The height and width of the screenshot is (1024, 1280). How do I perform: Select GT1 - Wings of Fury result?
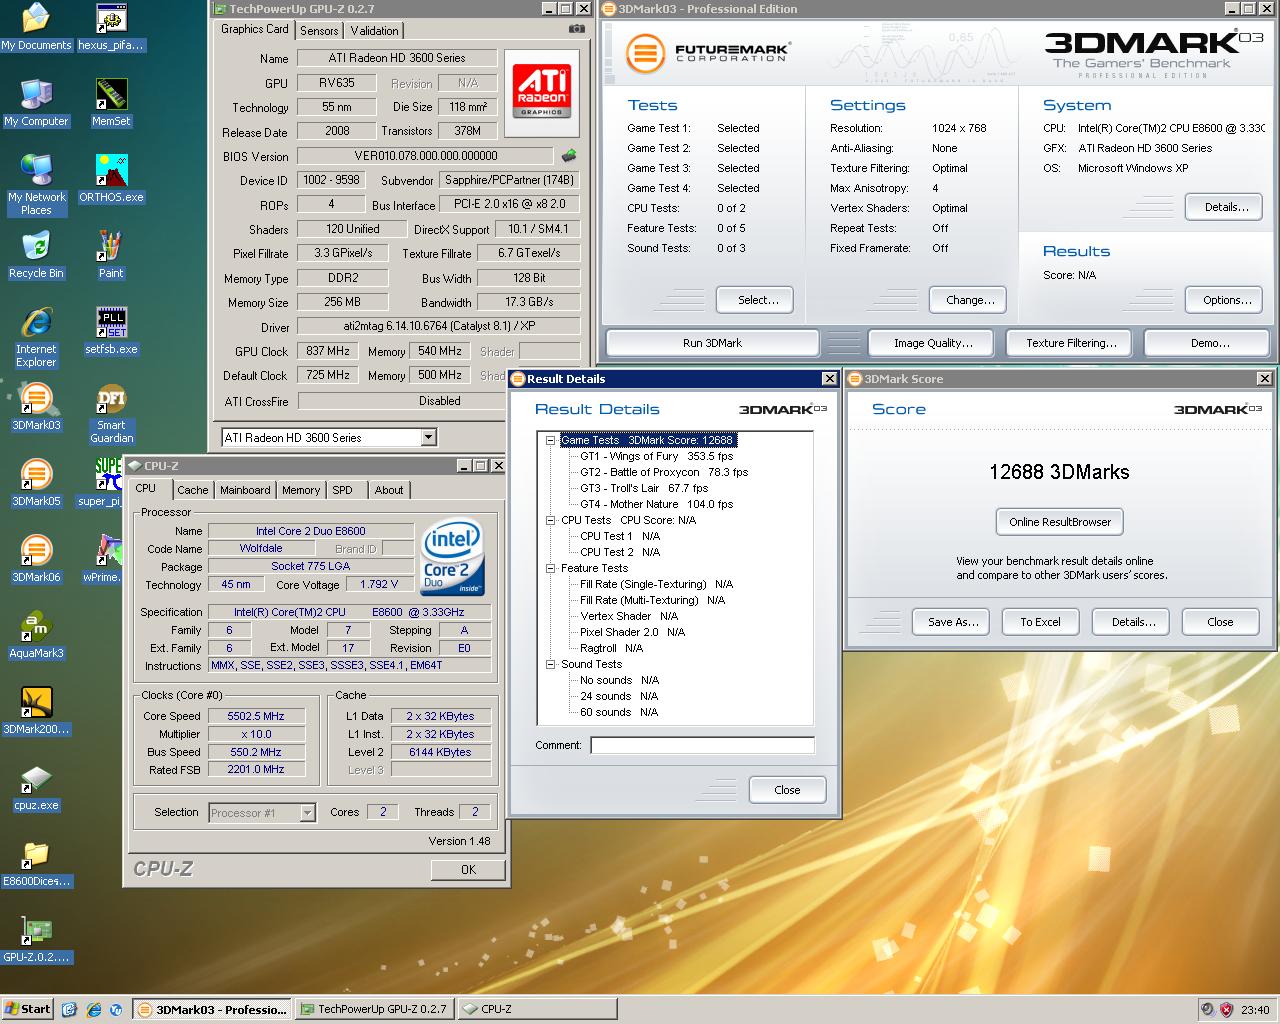tap(656, 456)
